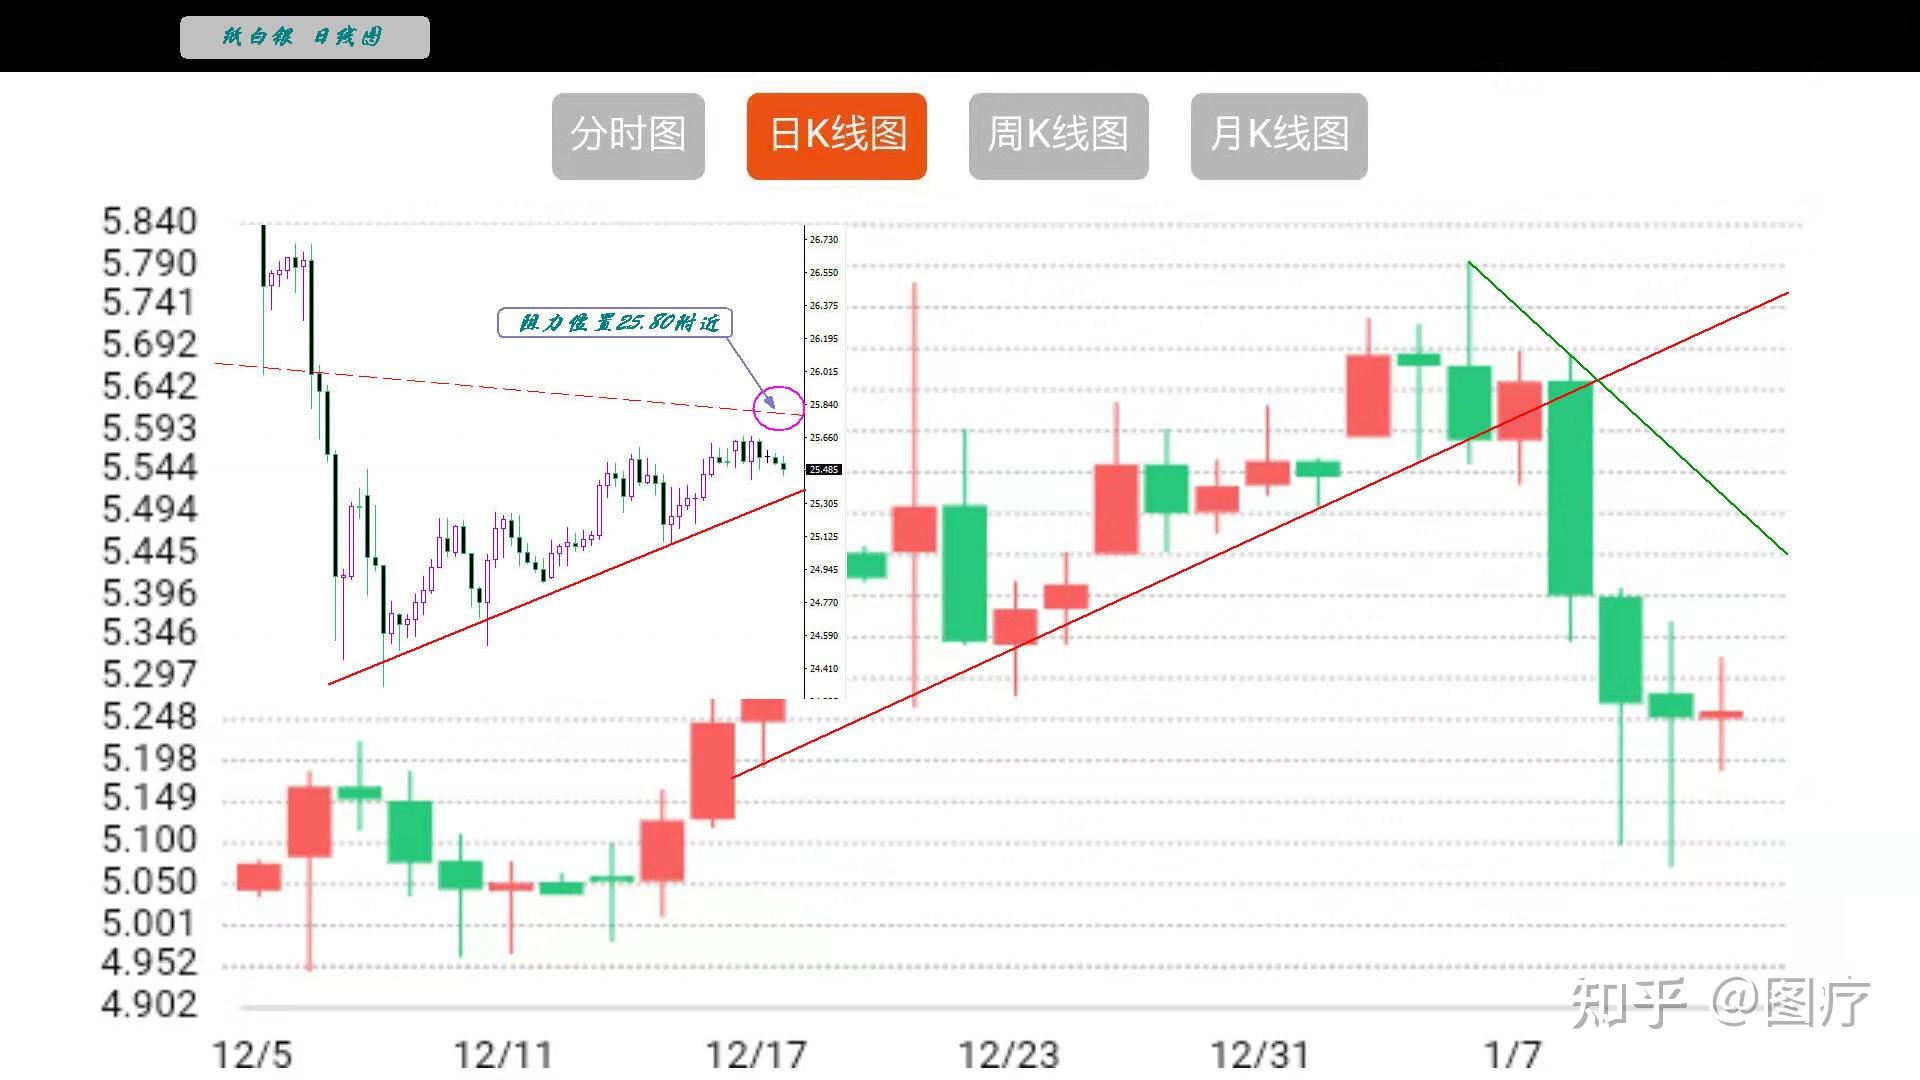Click the 5.248 price axis label
Image resolution: width=1920 pixels, height=1080 pixels.
pos(150,716)
